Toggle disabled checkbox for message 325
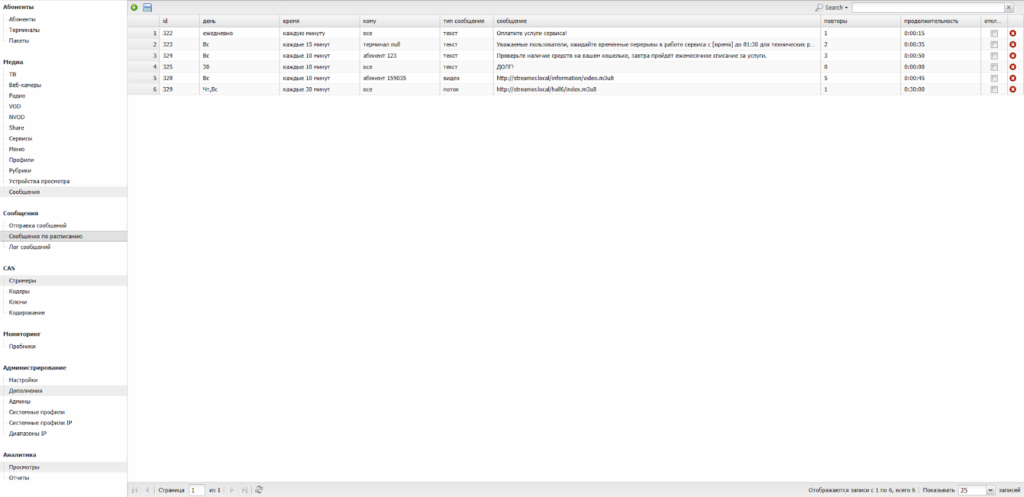 pyautogui.click(x=993, y=67)
